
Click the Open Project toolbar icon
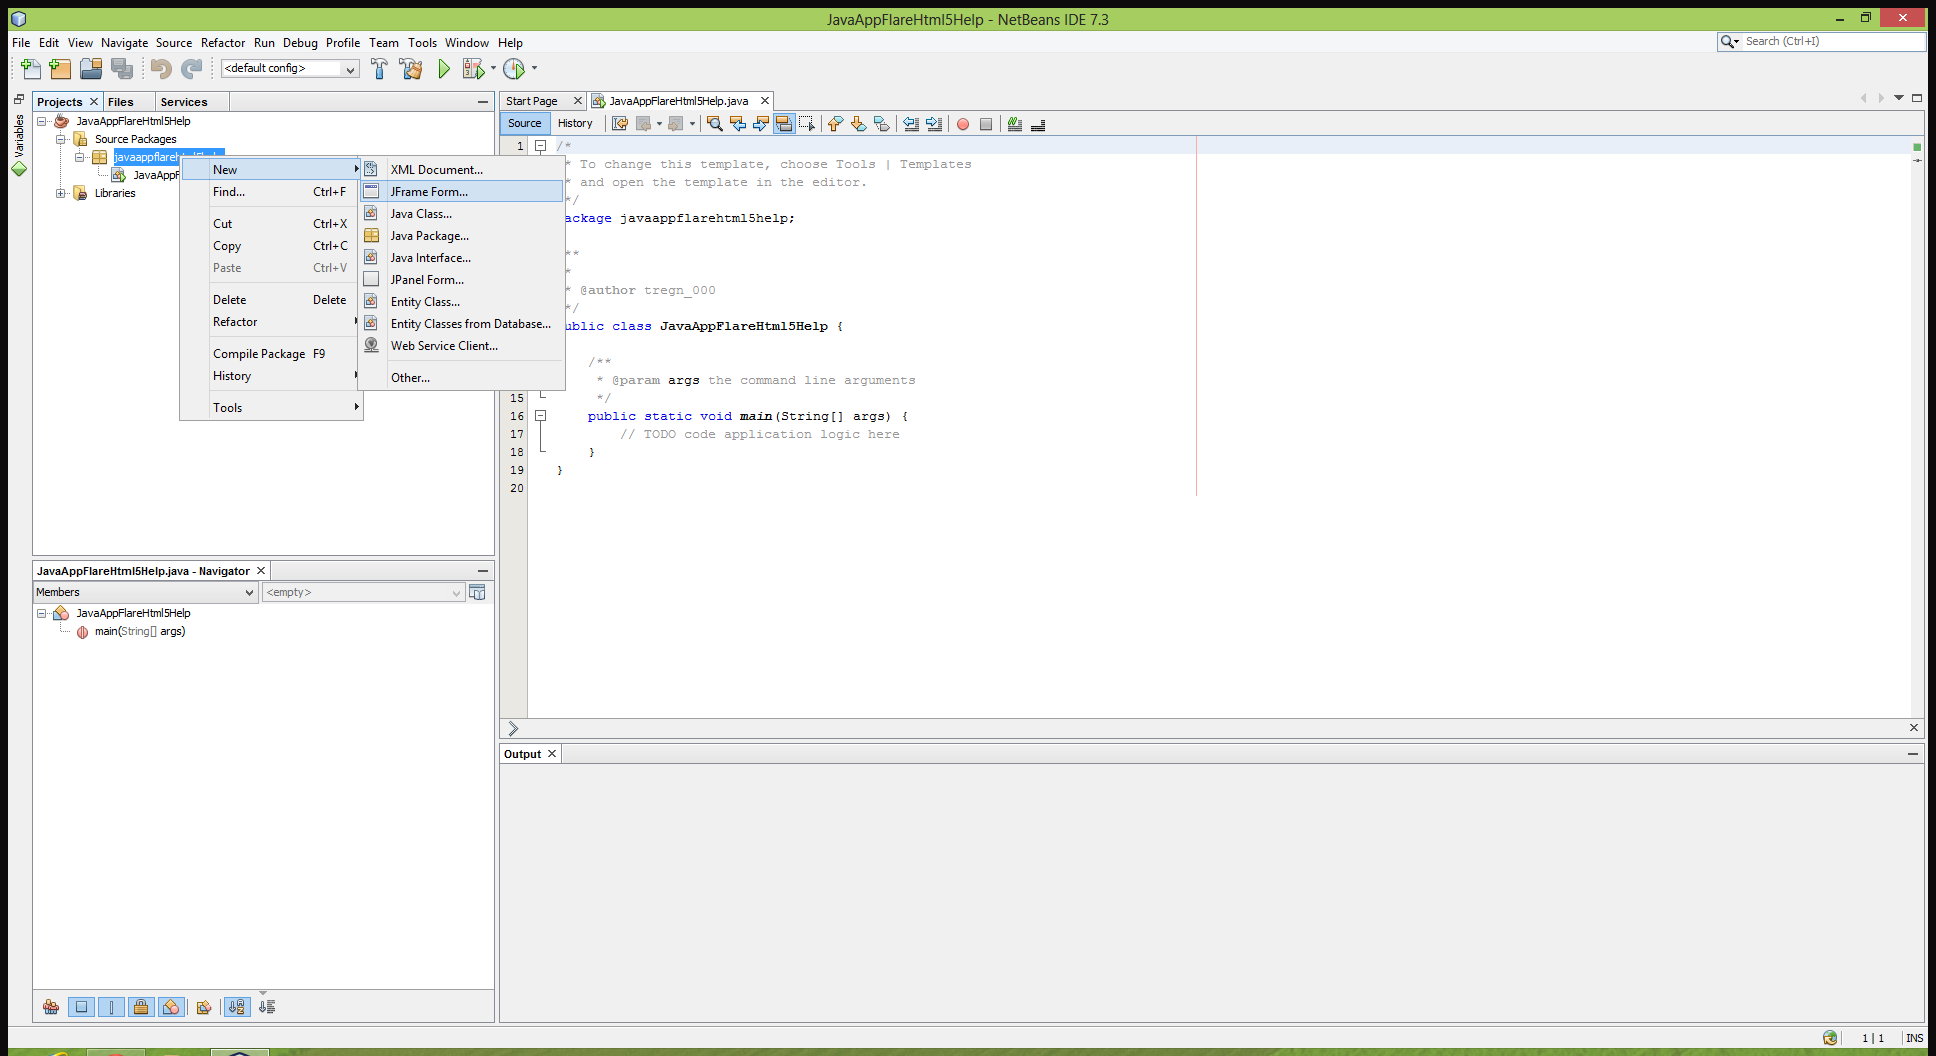pyautogui.click(x=91, y=69)
